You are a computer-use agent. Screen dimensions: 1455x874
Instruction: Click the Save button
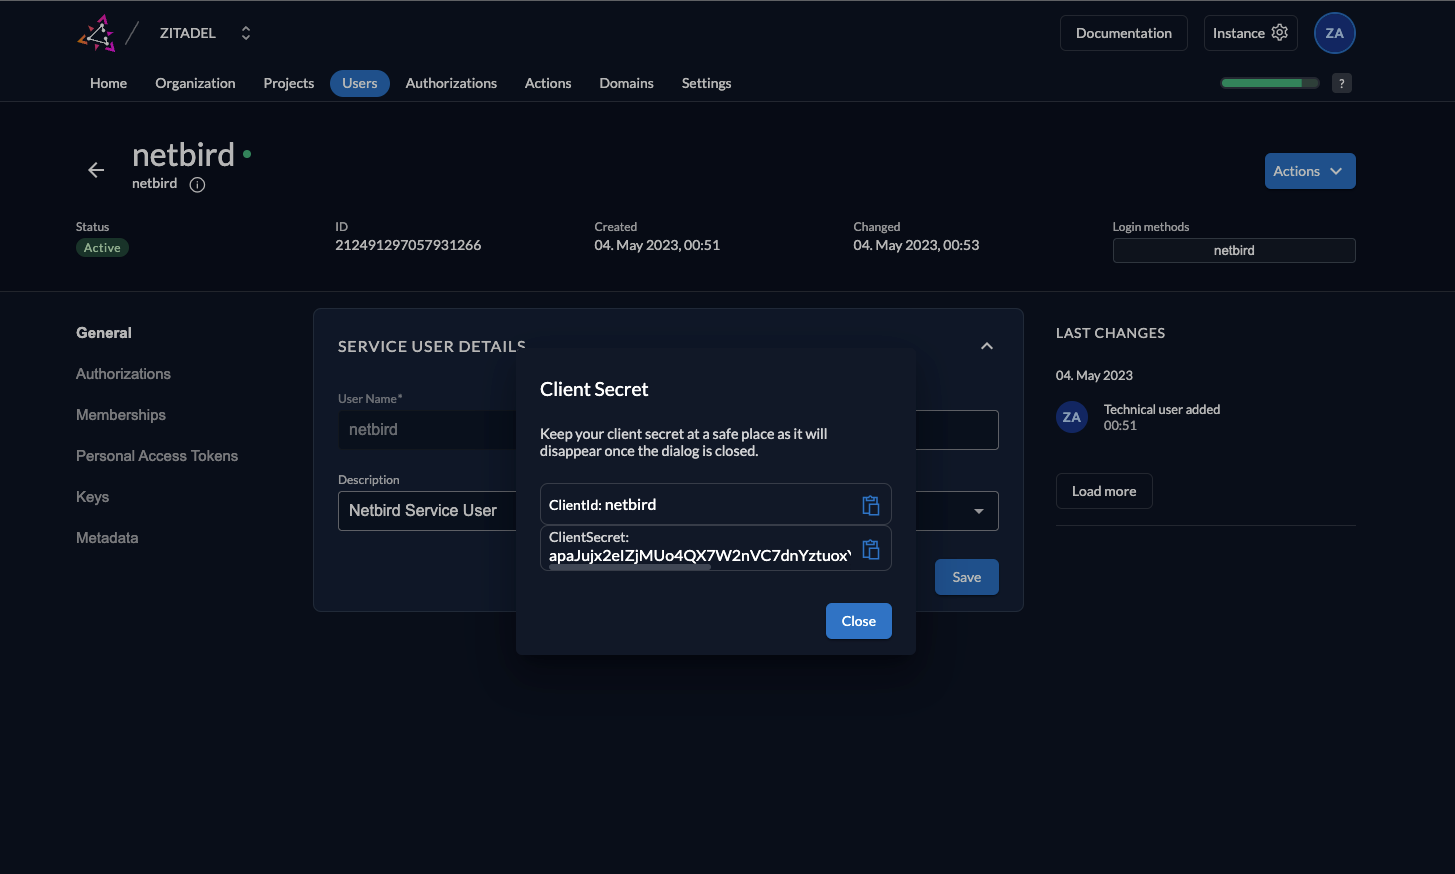pos(967,577)
